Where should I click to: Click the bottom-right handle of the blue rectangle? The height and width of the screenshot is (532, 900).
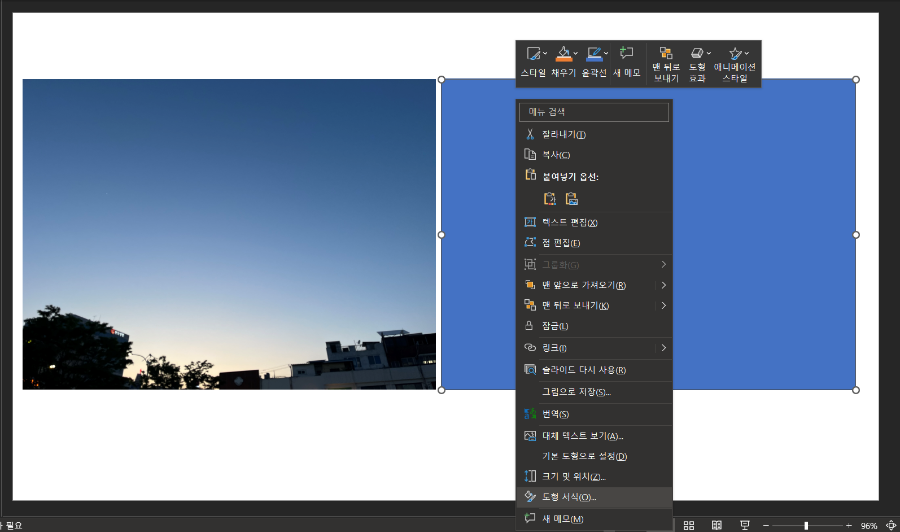(856, 390)
